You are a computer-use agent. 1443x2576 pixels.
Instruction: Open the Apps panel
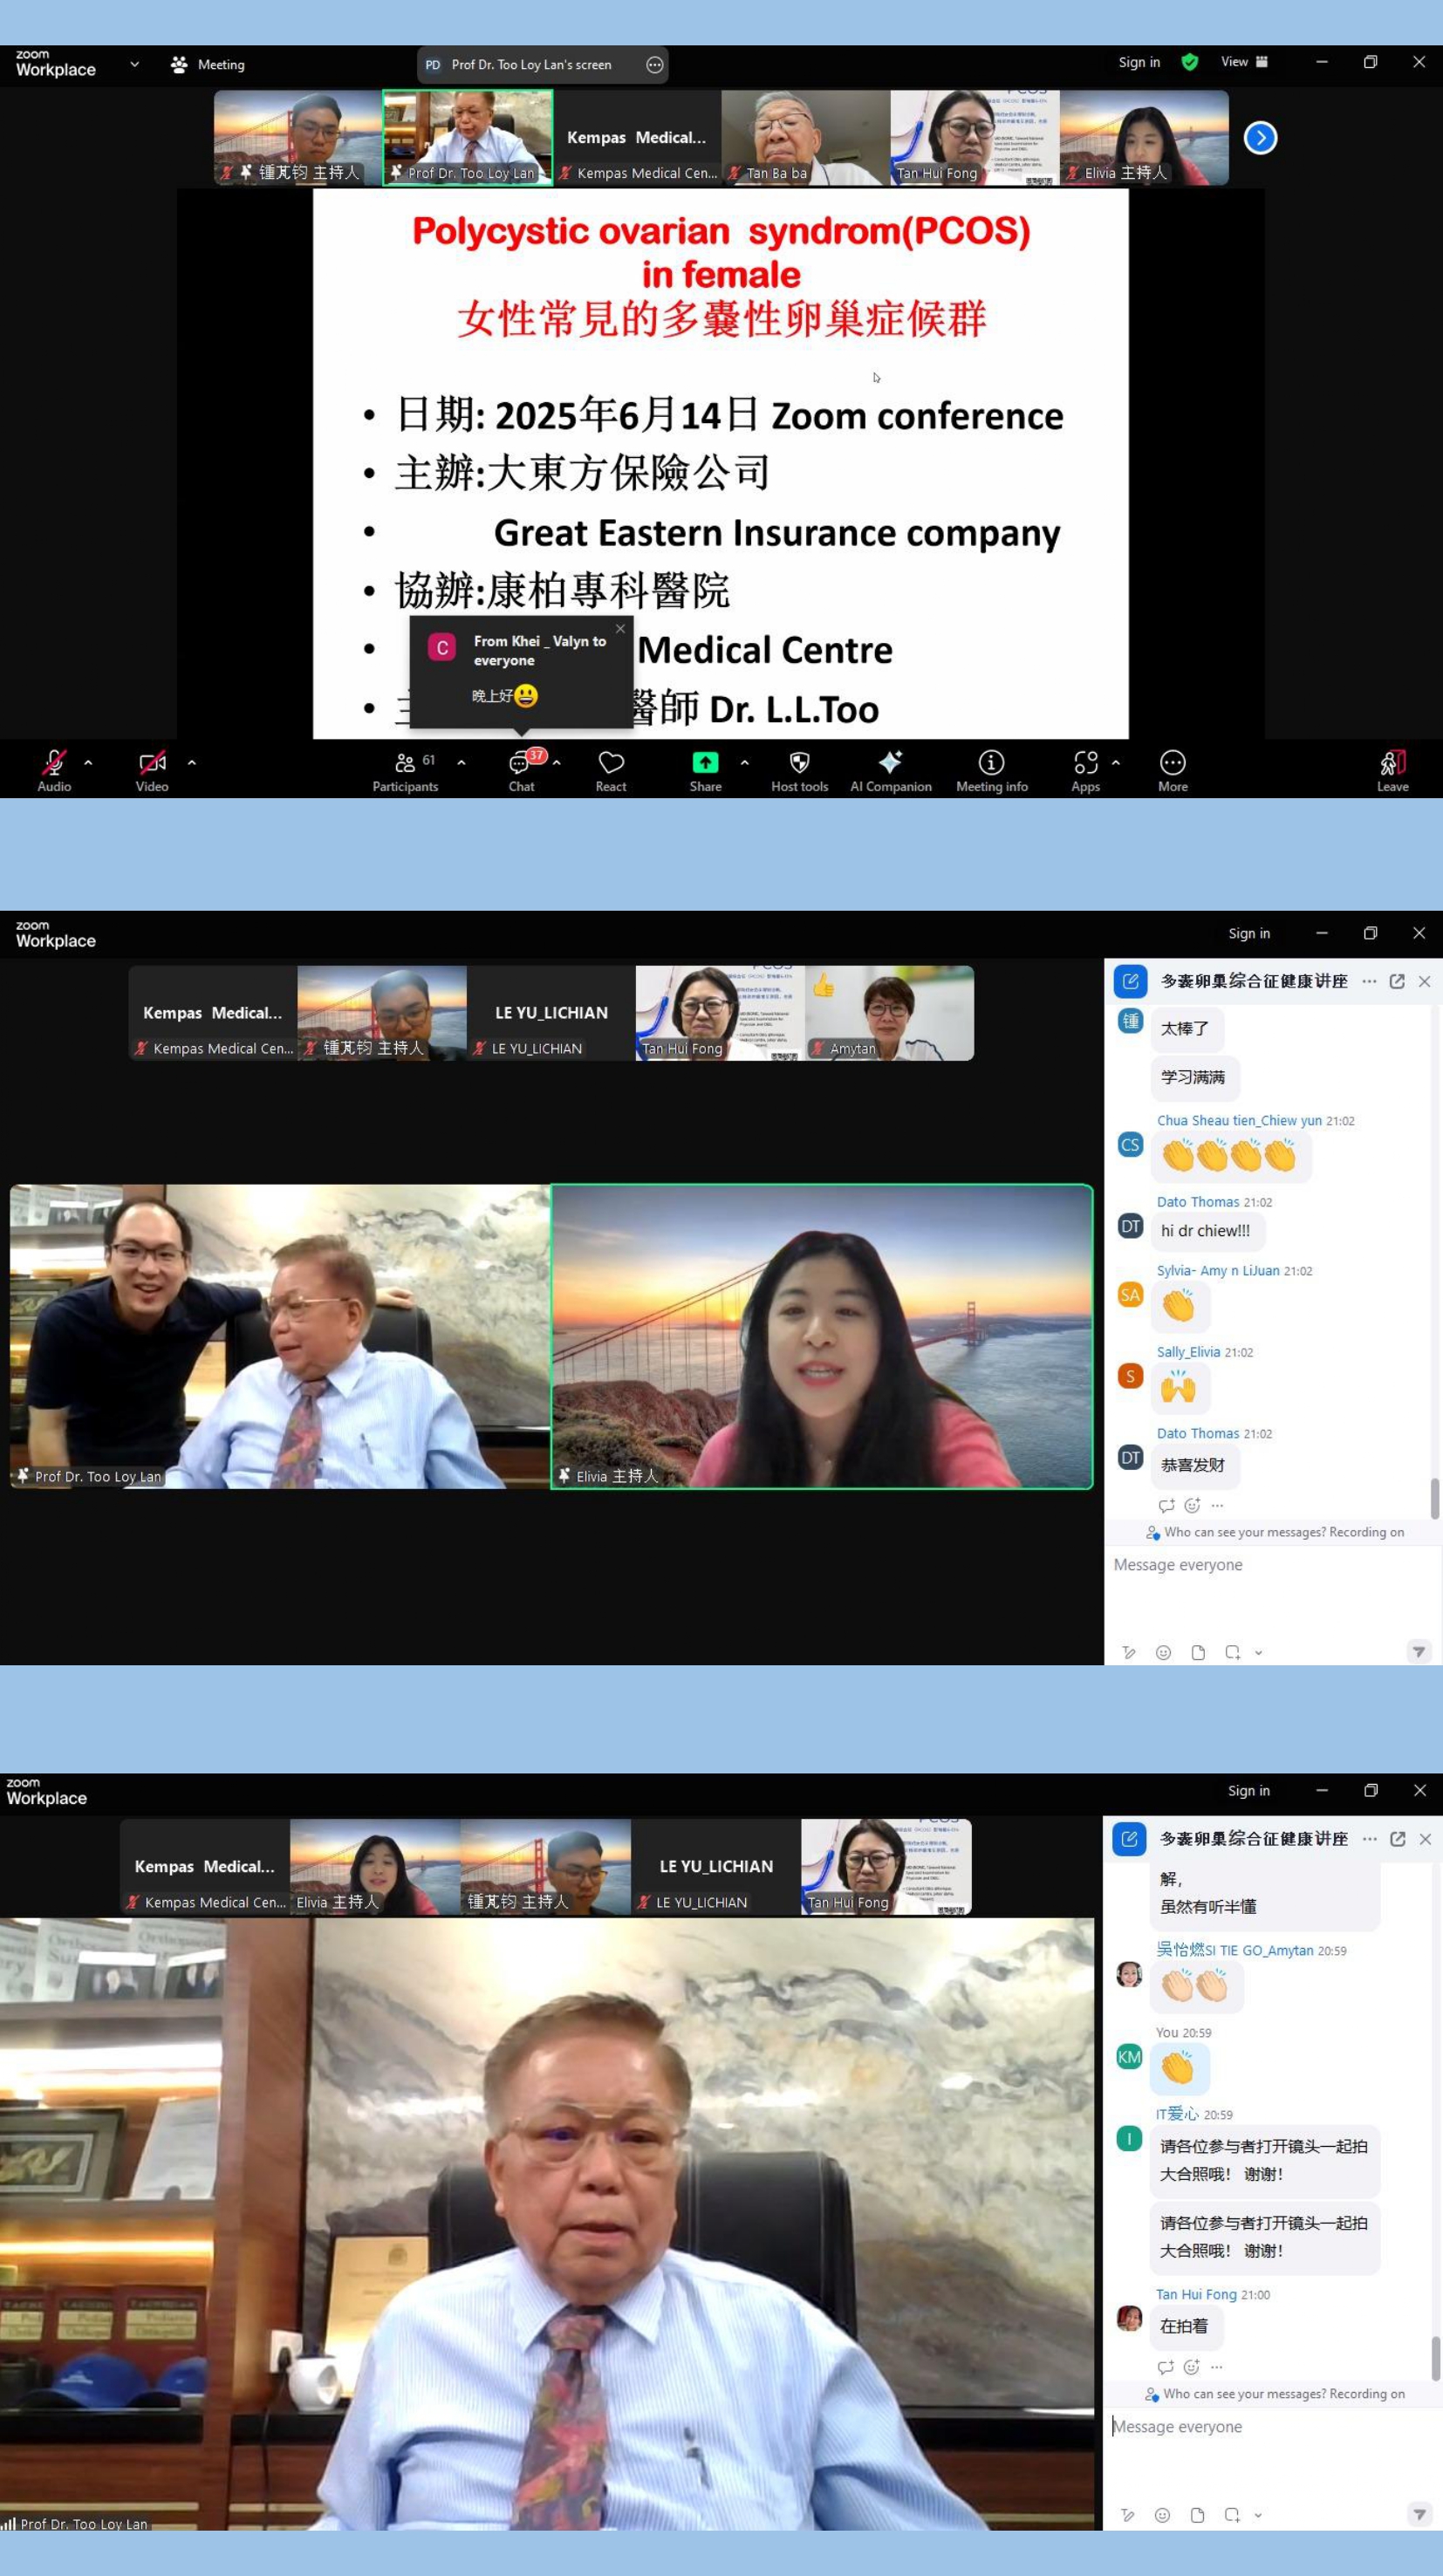pos(1085,768)
